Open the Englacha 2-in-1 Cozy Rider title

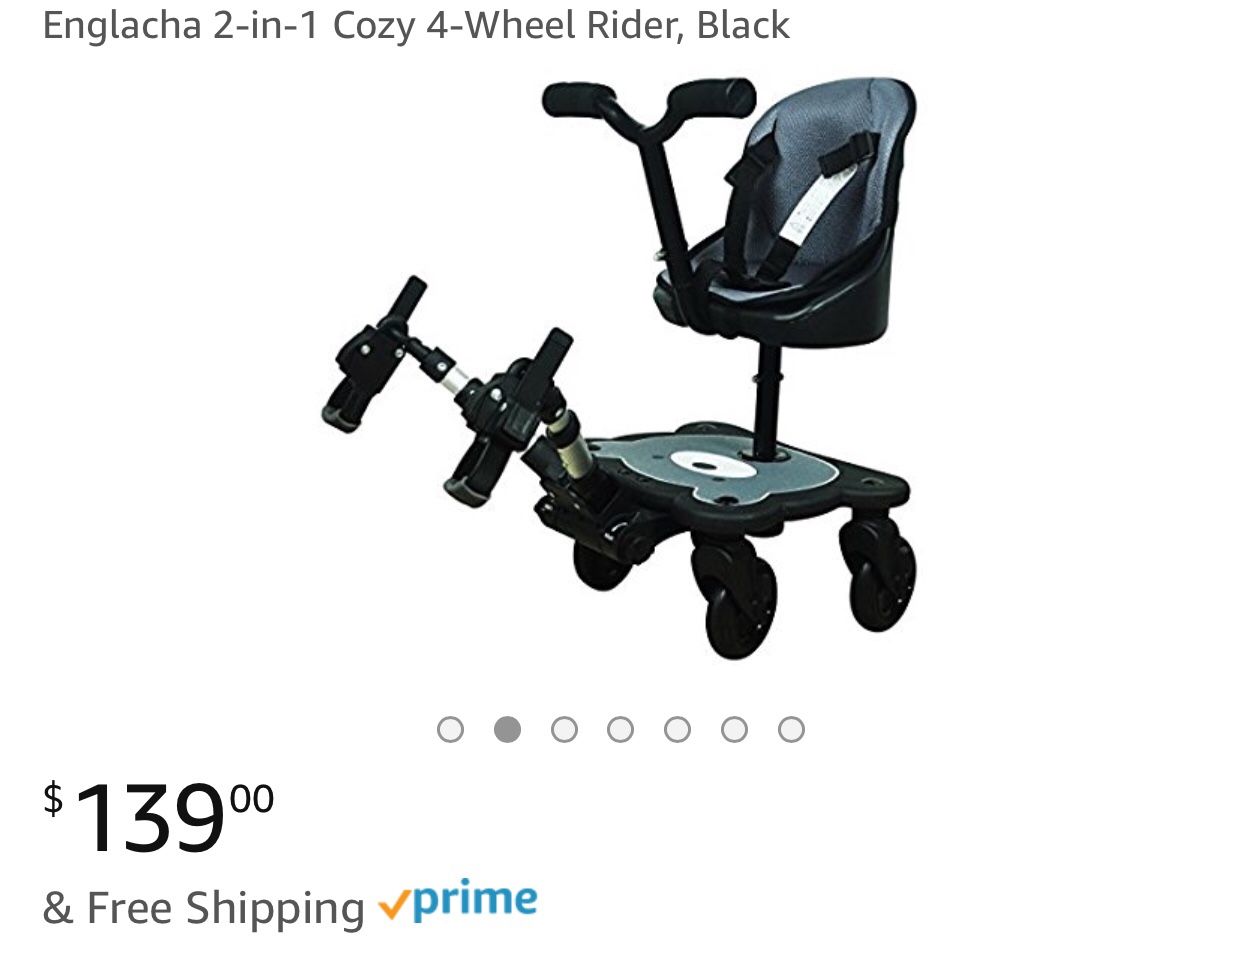click(416, 25)
